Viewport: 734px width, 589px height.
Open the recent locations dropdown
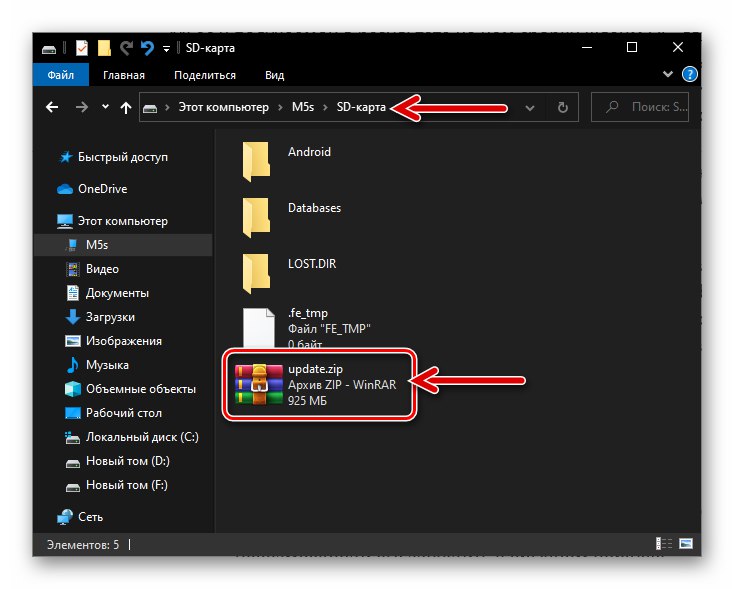105,107
